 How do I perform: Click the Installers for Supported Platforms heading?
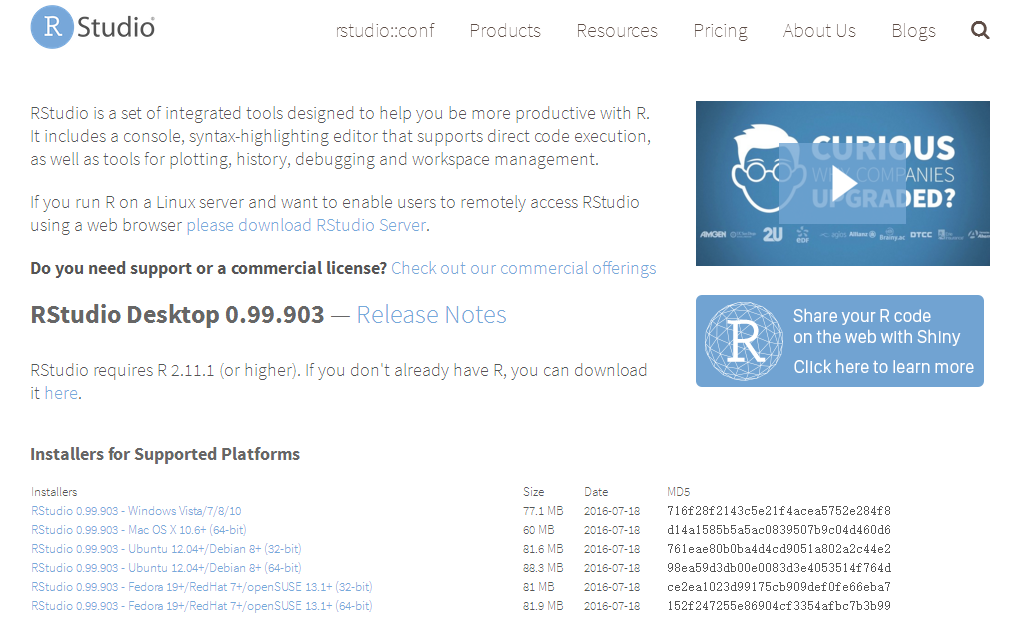pos(165,454)
